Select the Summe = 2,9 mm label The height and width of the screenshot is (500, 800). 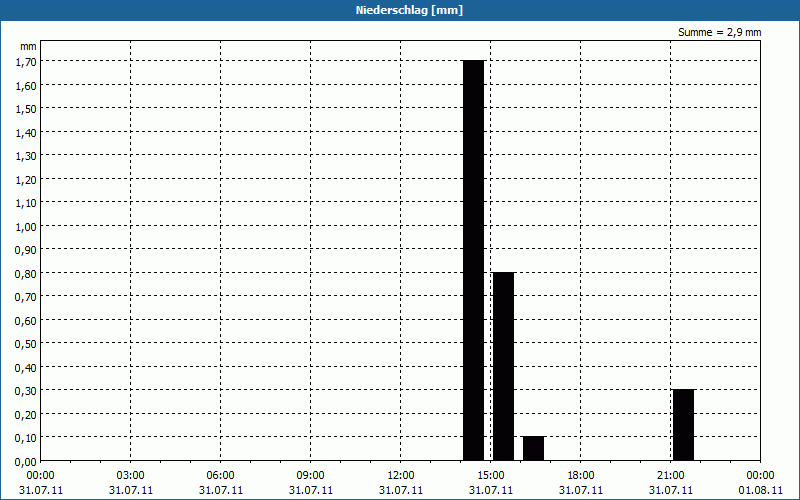[719, 32]
